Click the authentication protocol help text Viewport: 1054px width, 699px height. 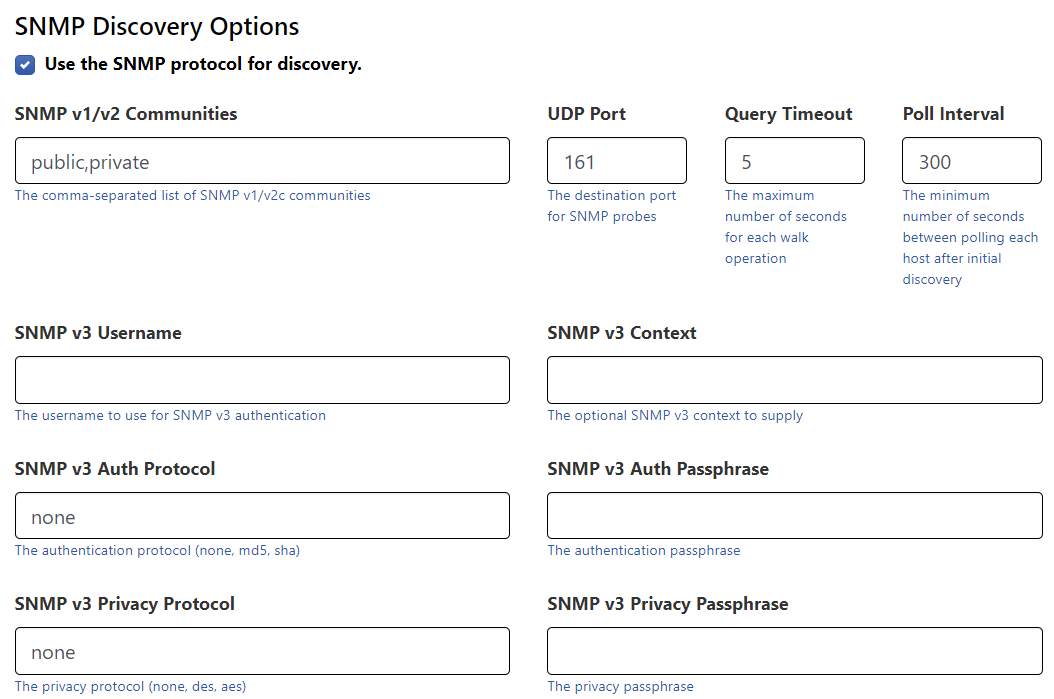(156, 550)
